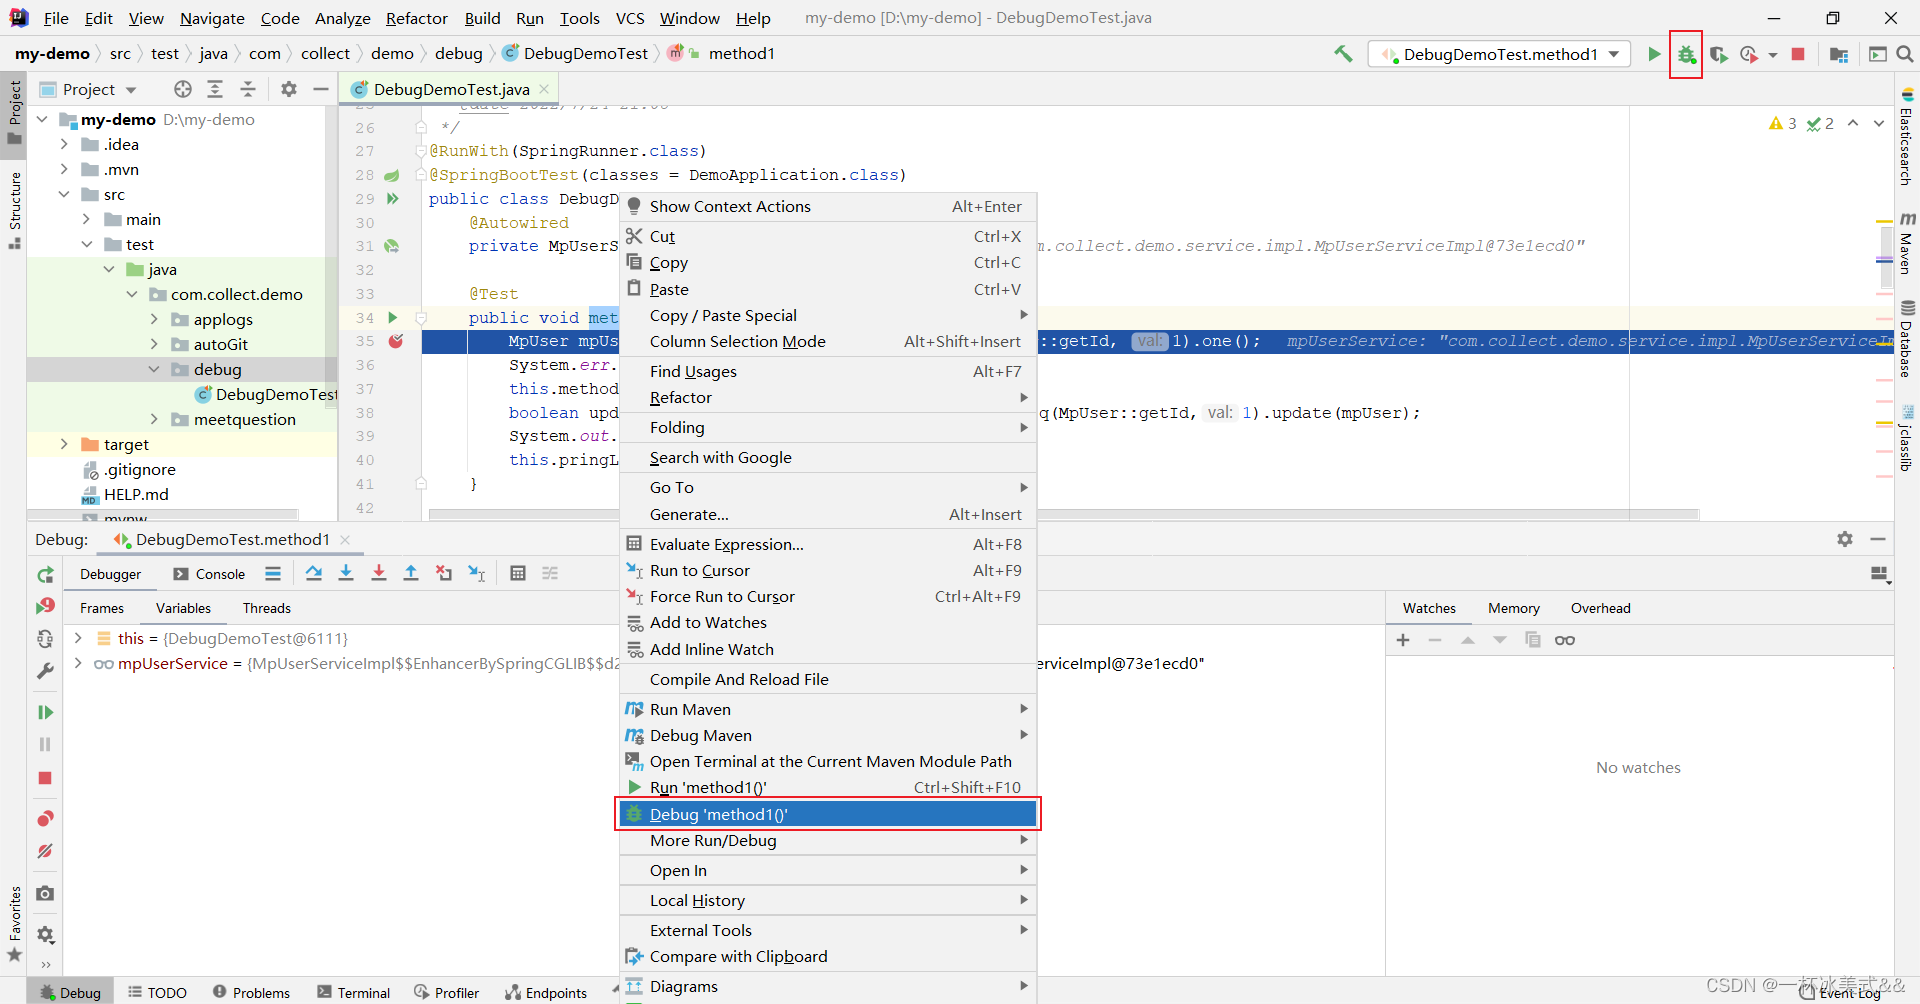This screenshot has width=1920, height=1004.
Task: Click the red Stop icon in top toolbar
Action: (x=1798, y=54)
